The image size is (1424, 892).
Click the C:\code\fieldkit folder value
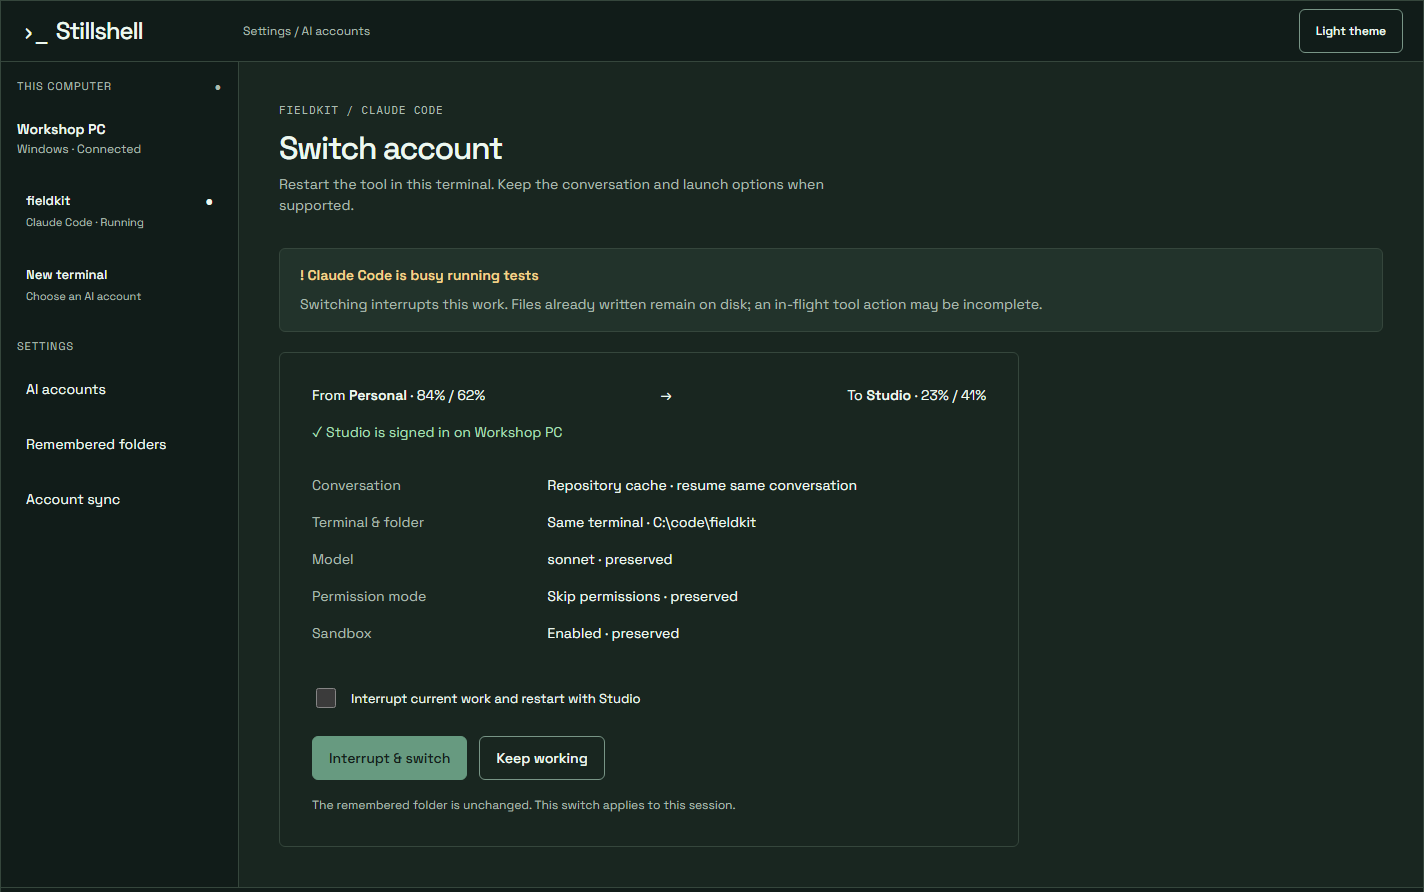point(704,523)
